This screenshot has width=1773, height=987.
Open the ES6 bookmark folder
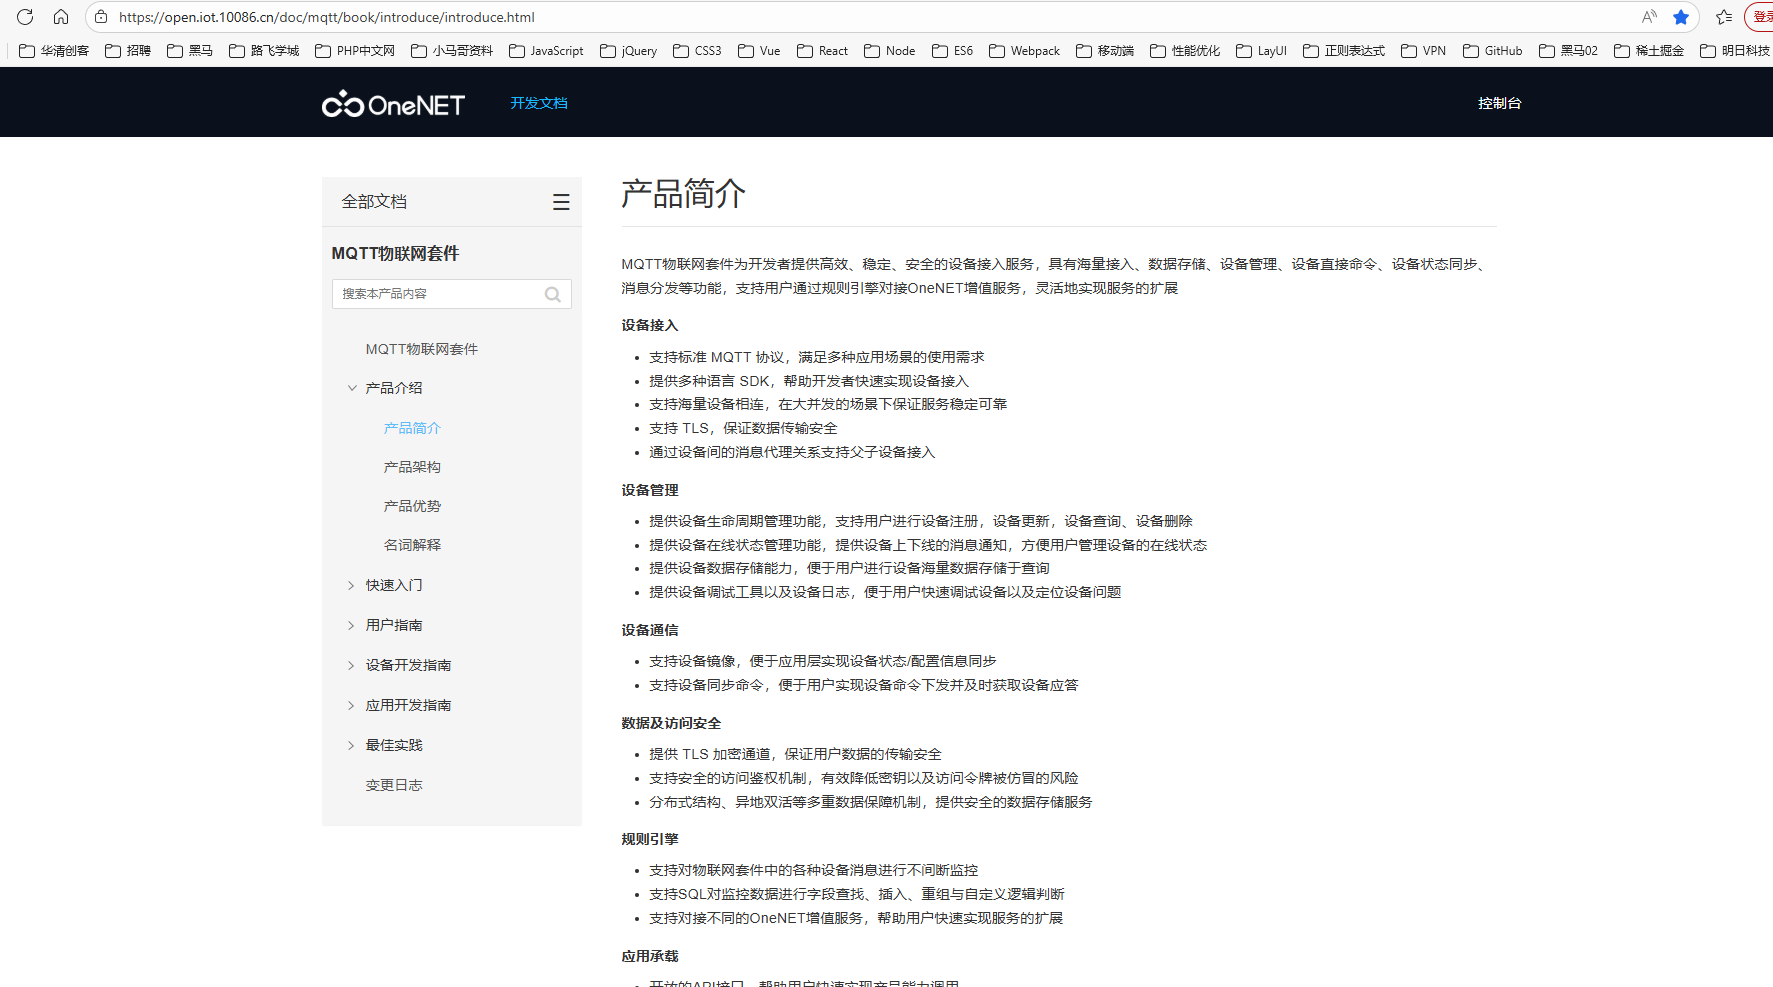(953, 51)
